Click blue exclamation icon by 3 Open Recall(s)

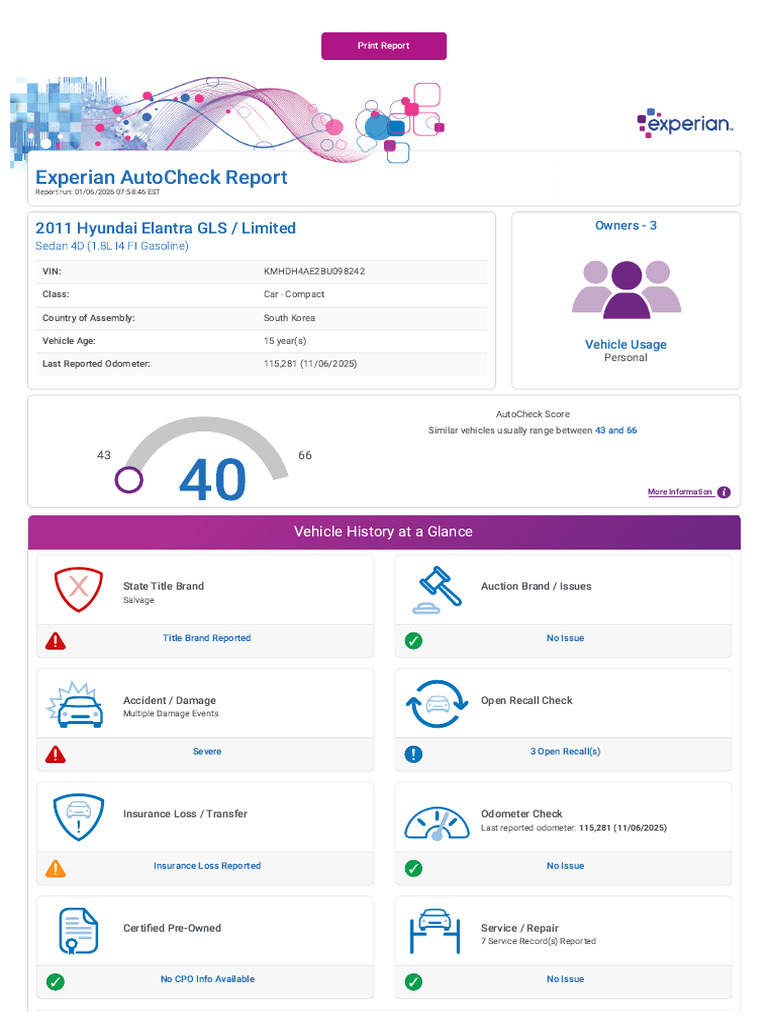pyautogui.click(x=413, y=754)
